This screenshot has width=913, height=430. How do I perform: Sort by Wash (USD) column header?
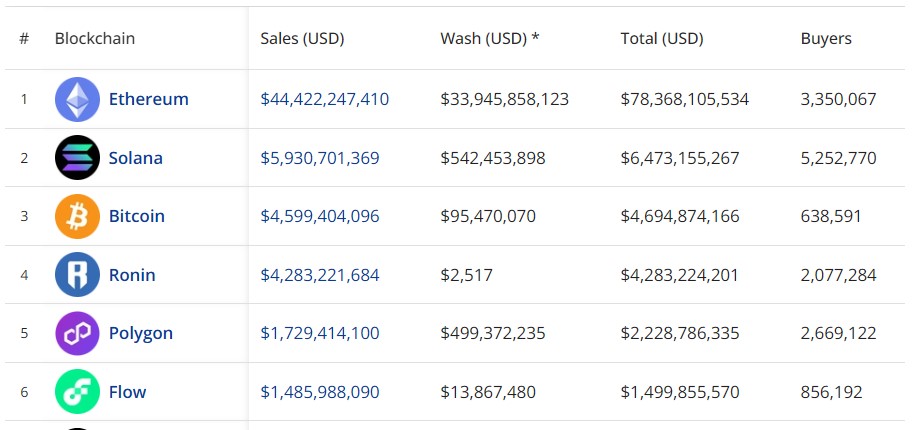click(x=489, y=39)
